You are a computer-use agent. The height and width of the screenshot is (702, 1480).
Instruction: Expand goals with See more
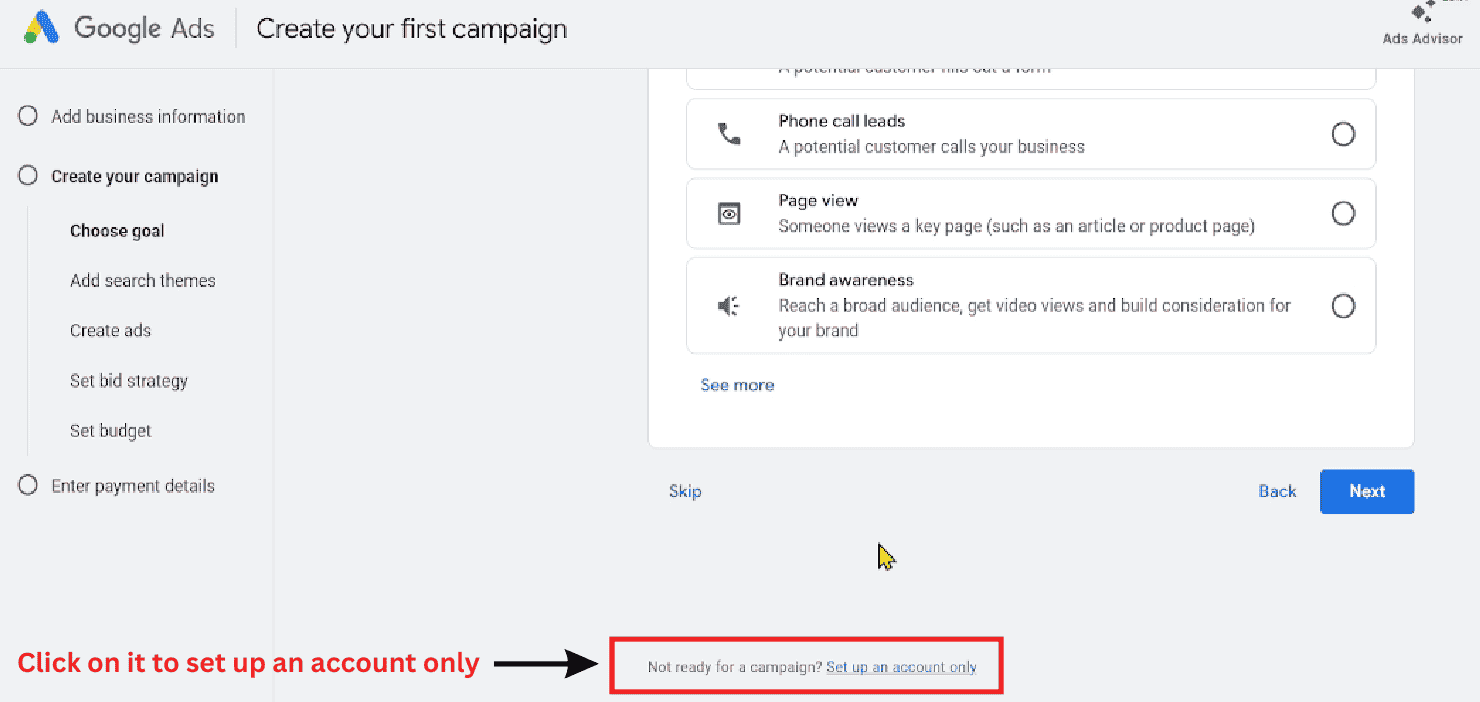pos(737,384)
